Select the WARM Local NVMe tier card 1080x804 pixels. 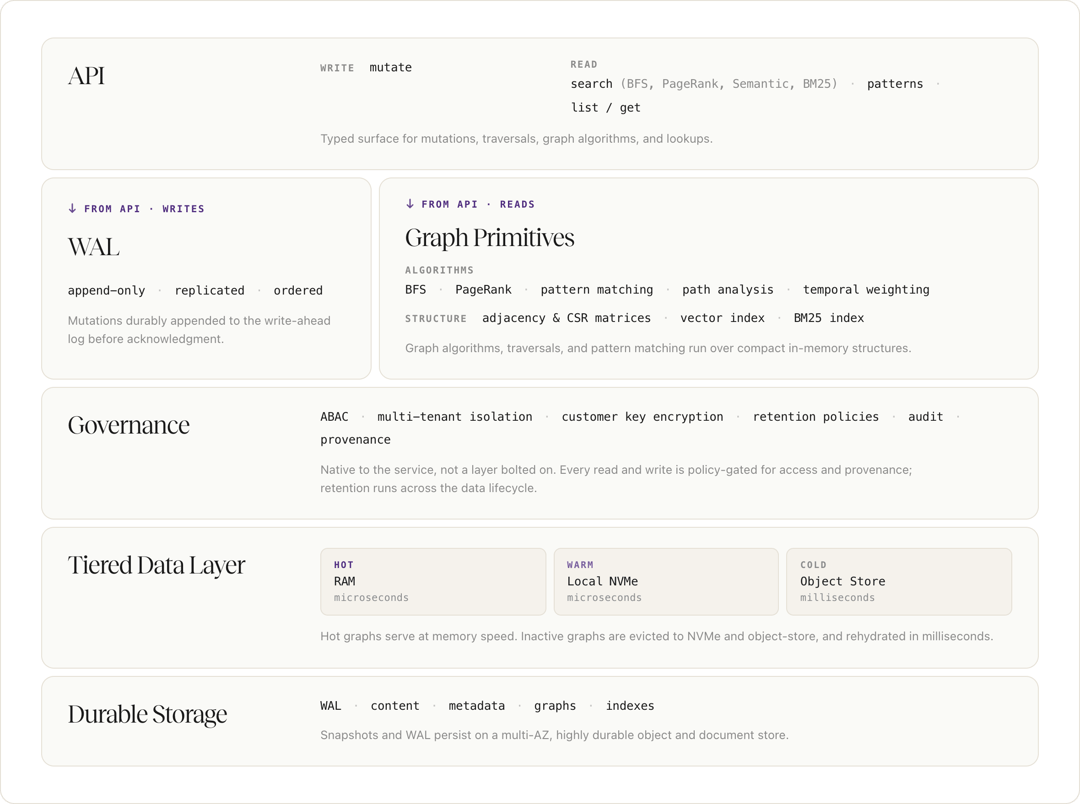(666, 581)
